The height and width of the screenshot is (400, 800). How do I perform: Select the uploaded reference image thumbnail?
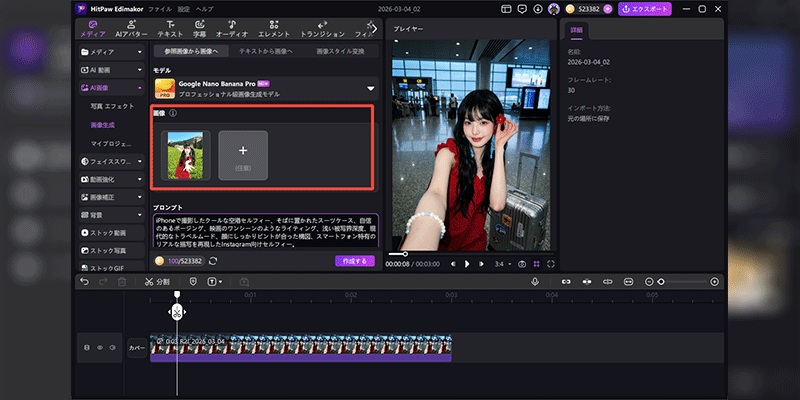186,155
